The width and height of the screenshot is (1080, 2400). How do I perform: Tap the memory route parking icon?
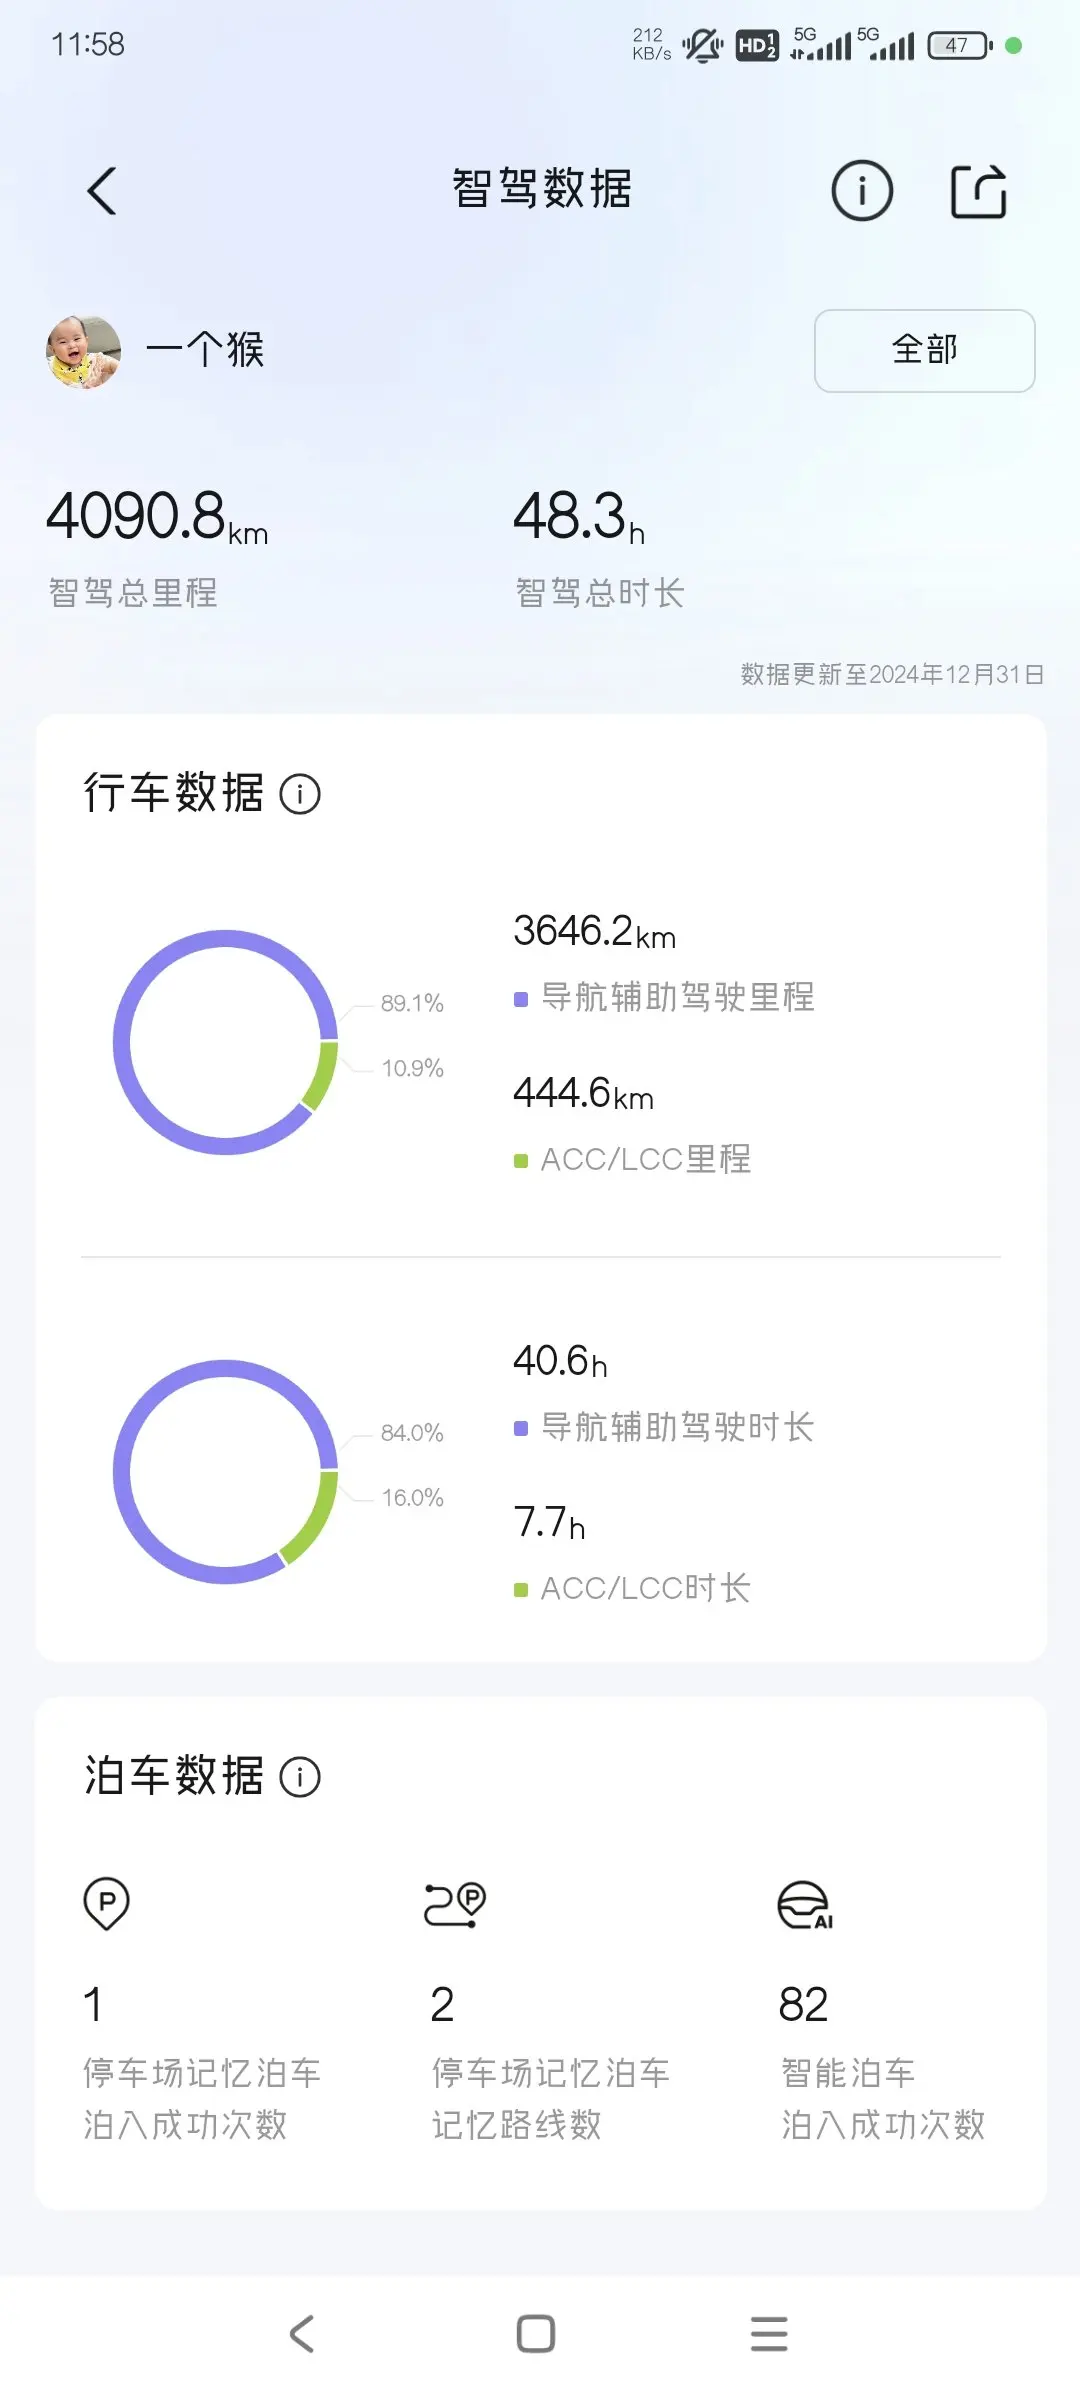click(455, 1904)
